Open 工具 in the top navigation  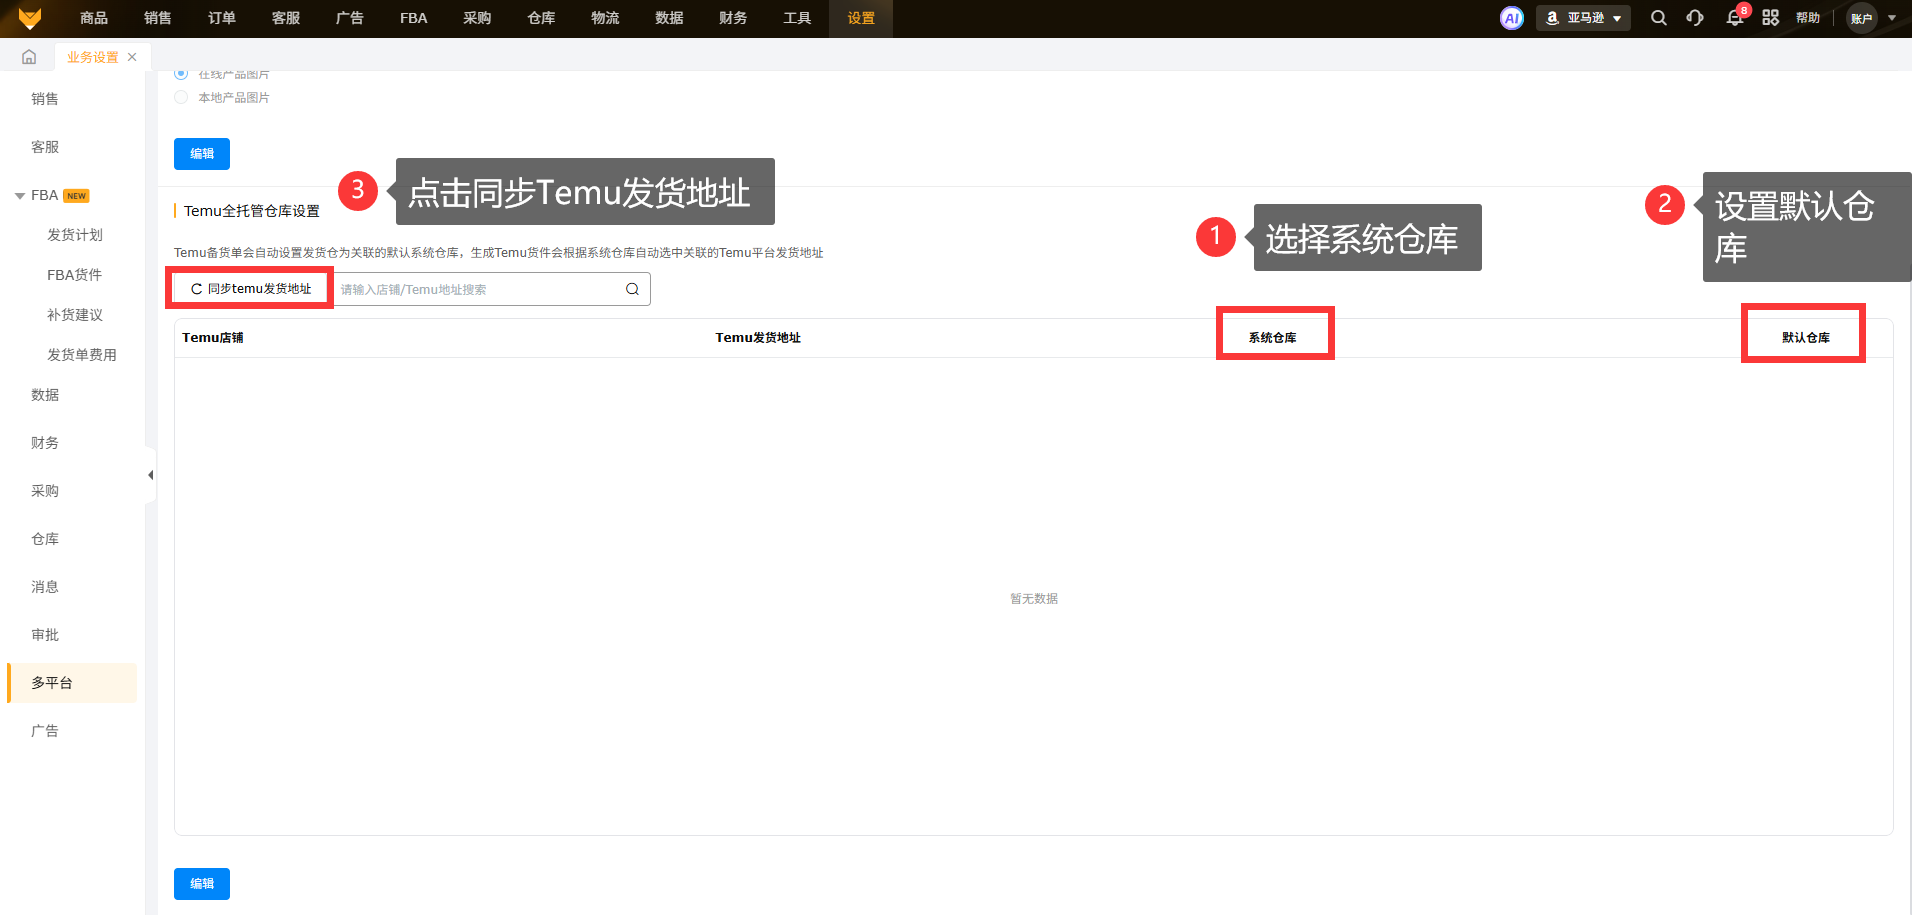[797, 18]
